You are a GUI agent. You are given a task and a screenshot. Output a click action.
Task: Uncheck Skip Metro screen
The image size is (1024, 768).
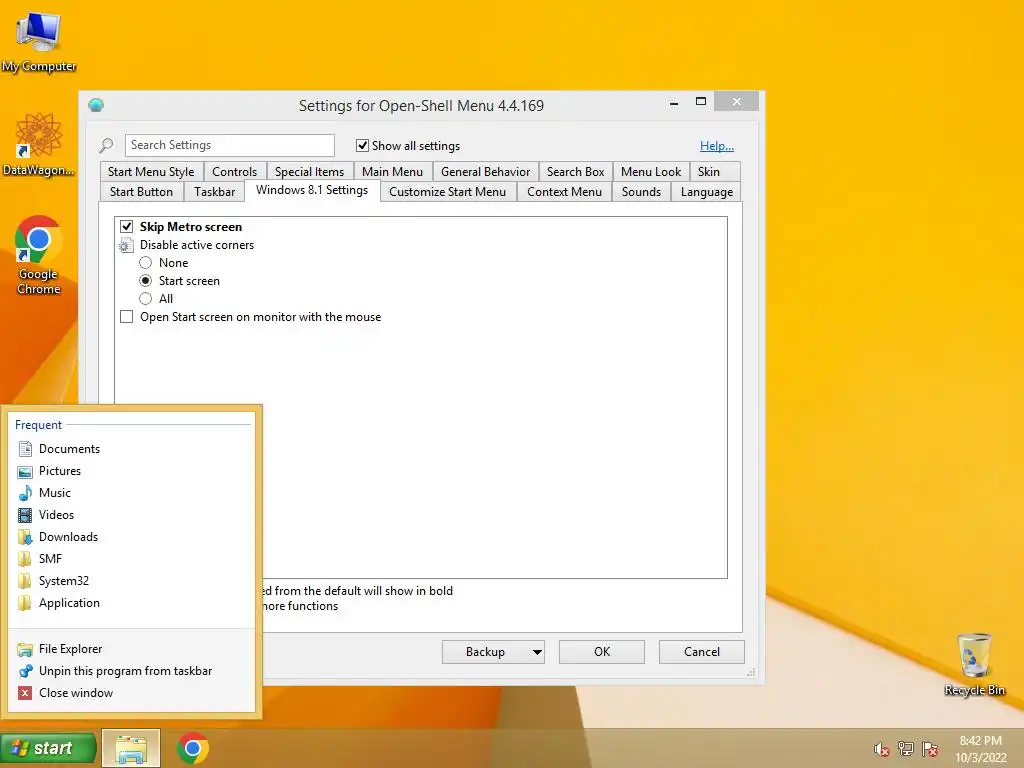click(x=127, y=227)
